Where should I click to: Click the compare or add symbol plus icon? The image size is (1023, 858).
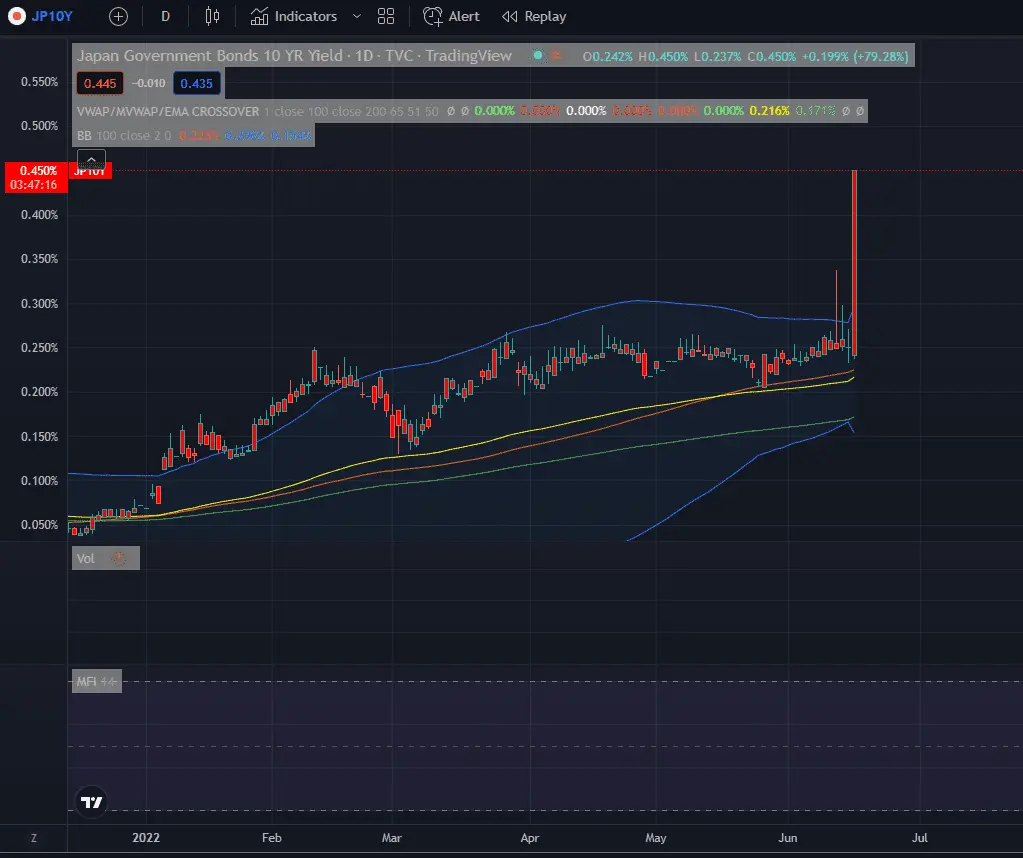(118, 16)
